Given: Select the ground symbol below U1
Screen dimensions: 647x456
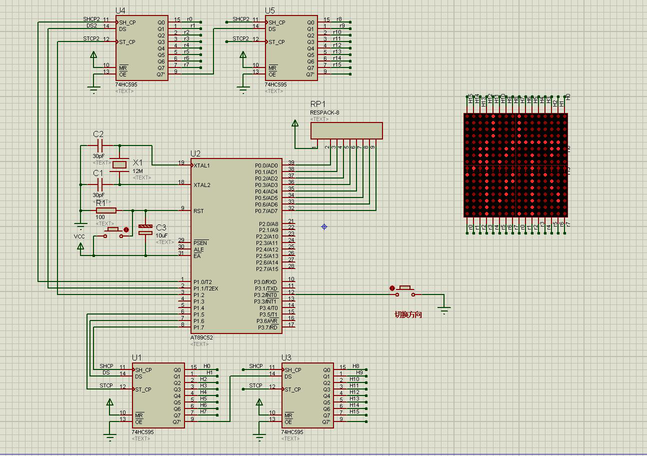Looking at the screenshot, I should 110,437.
